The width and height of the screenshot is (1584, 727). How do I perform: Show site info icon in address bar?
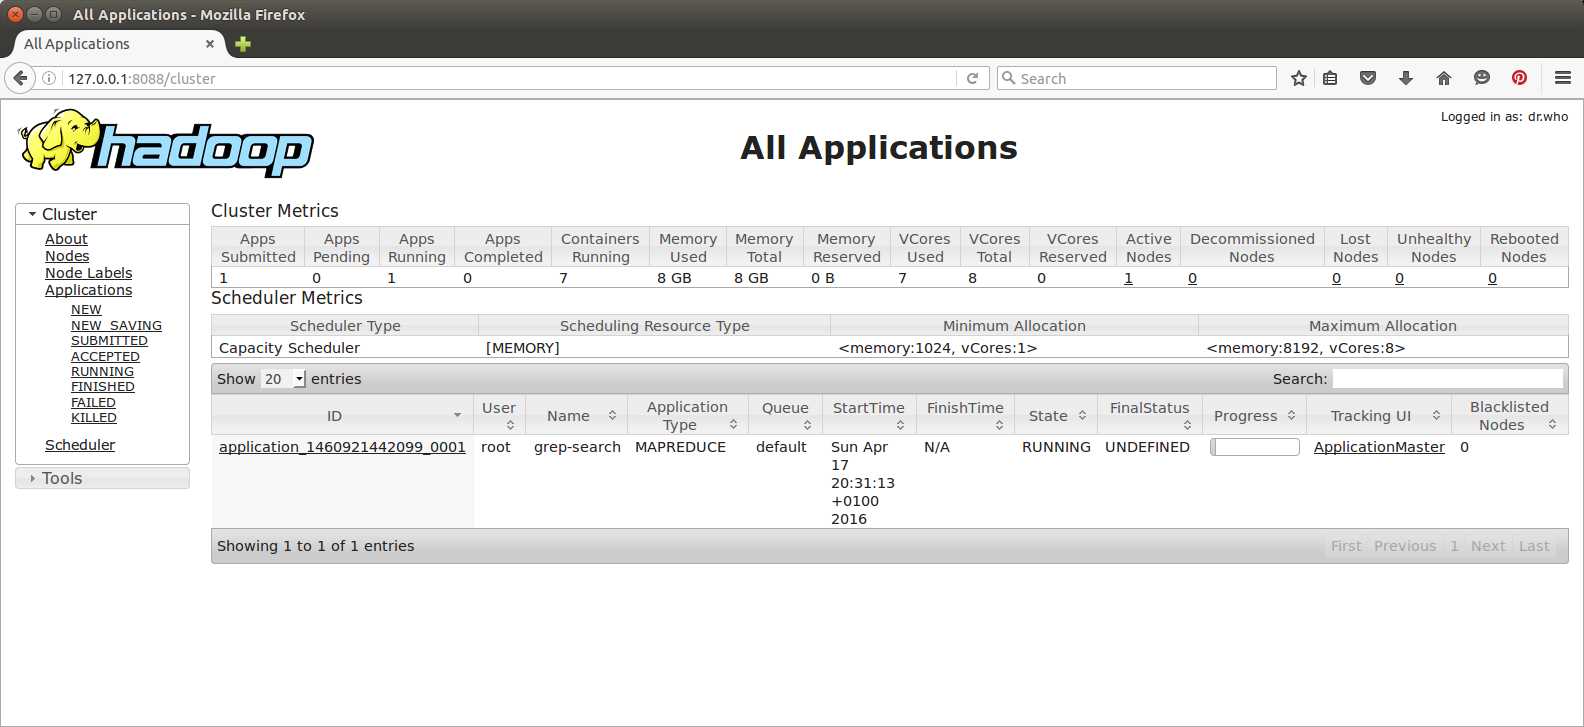[48, 78]
